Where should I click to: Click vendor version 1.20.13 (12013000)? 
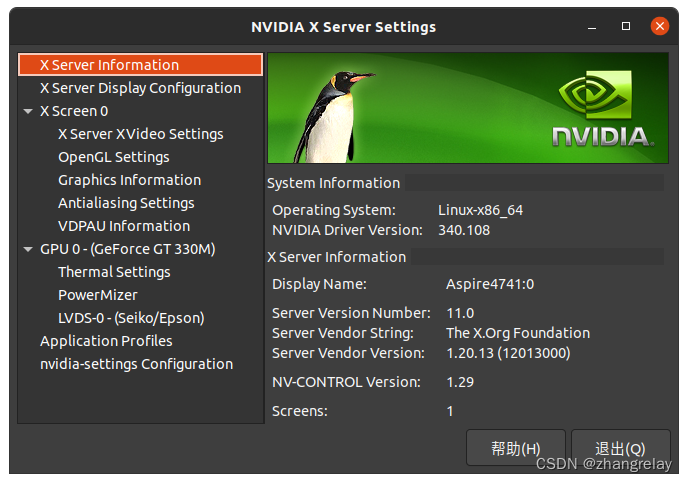coord(509,353)
